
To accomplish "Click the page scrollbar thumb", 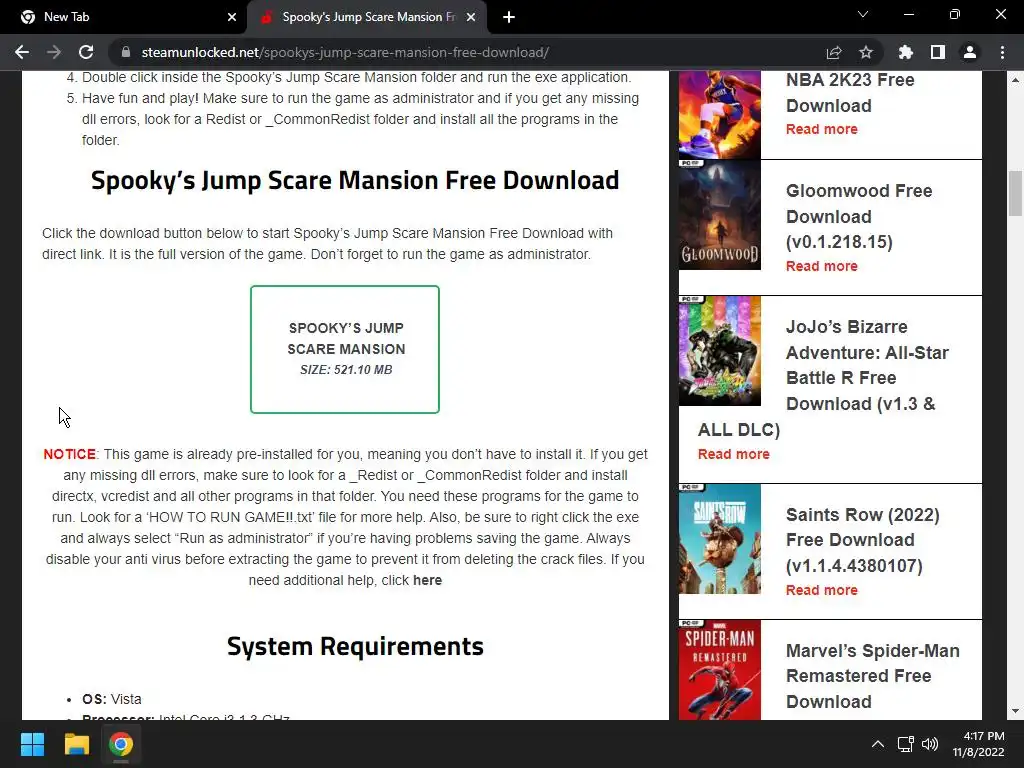I will 1015,193.
